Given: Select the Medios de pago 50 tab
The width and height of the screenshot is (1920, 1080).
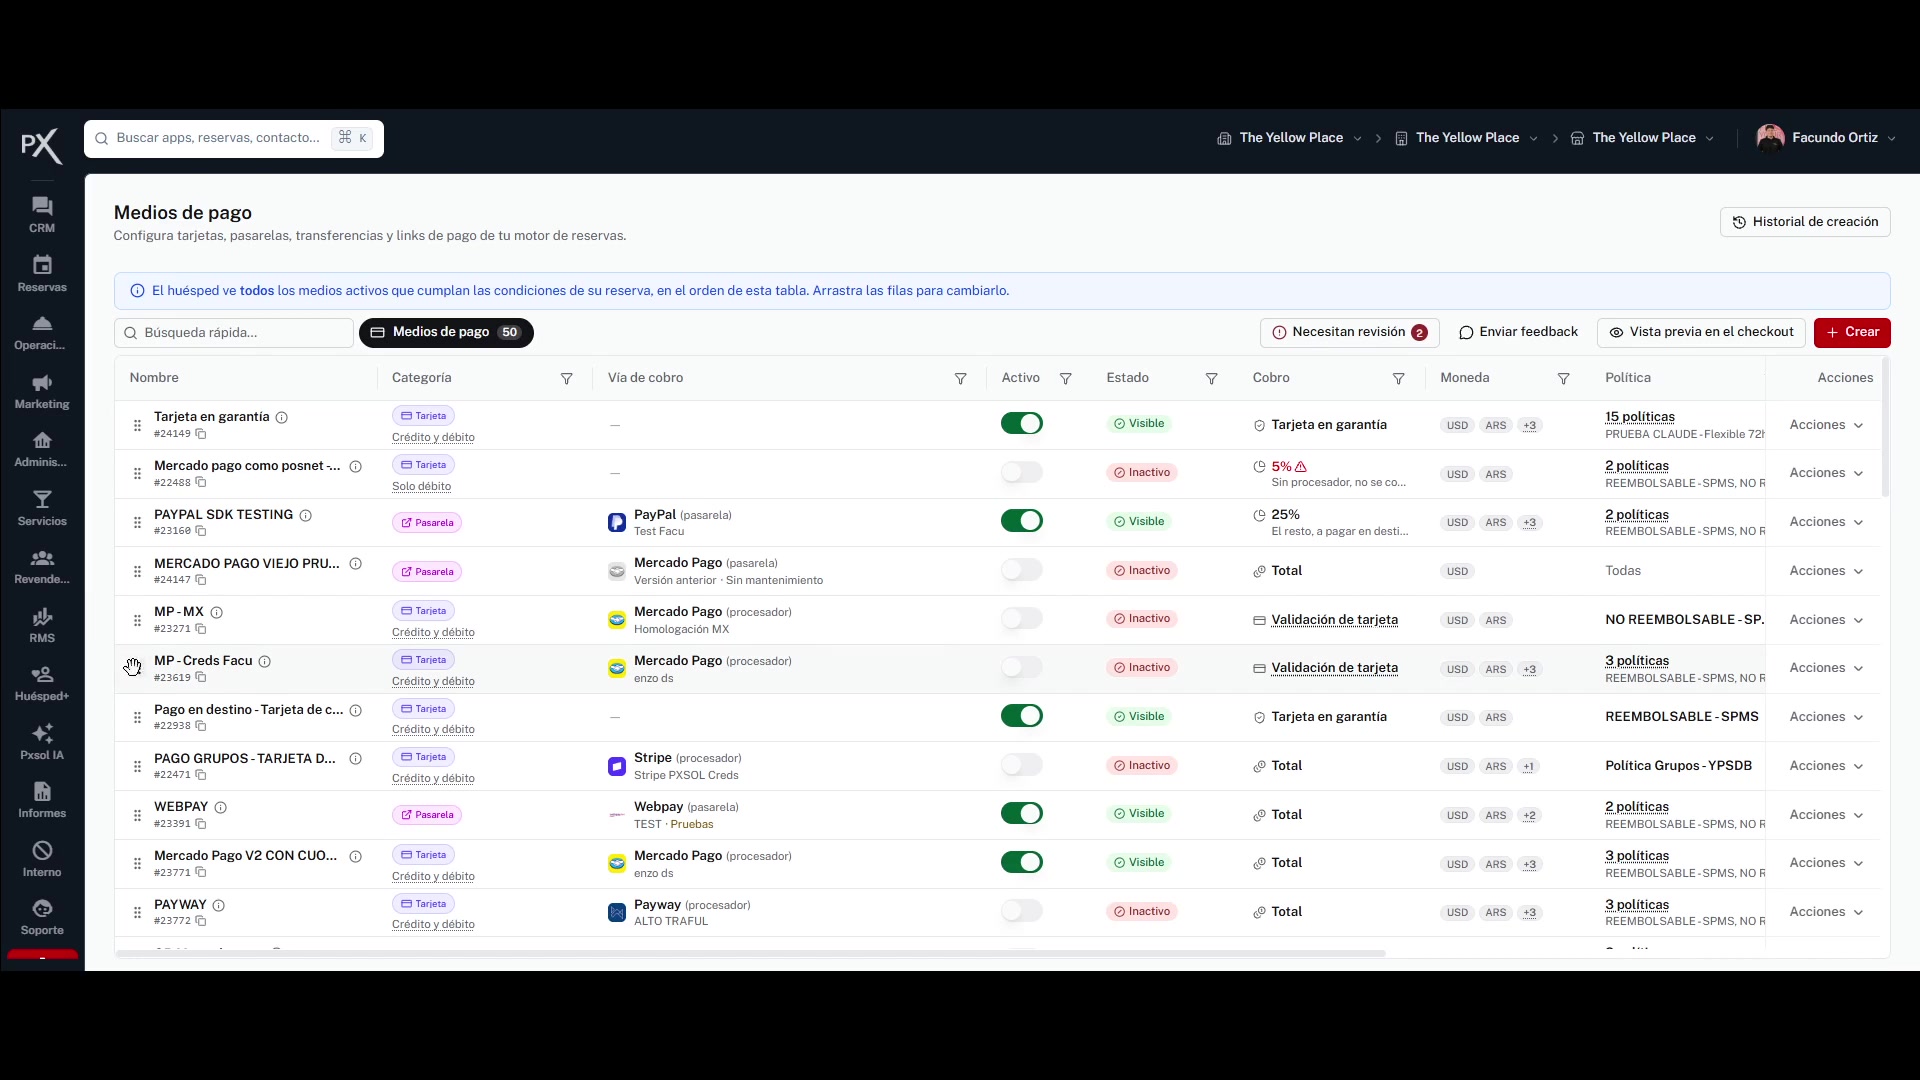Looking at the screenshot, I should (446, 332).
